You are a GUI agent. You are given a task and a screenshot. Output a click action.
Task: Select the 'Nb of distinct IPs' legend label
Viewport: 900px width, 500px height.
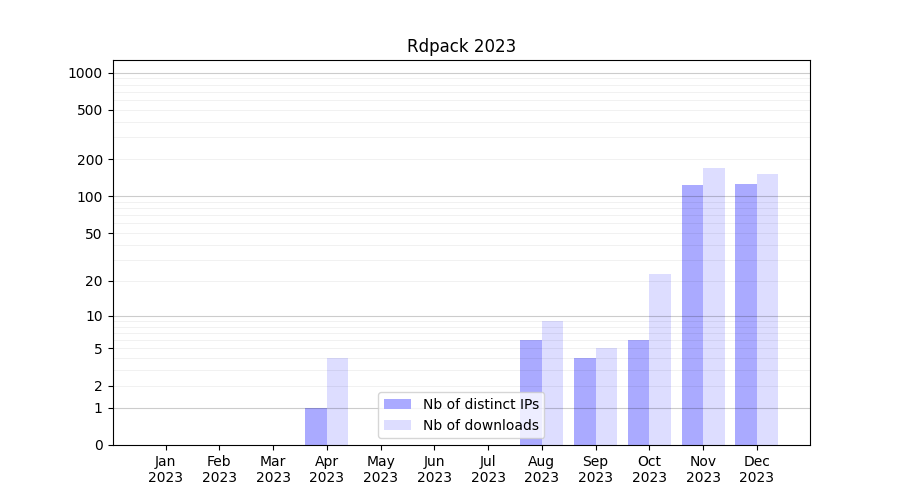[x=480, y=404]
